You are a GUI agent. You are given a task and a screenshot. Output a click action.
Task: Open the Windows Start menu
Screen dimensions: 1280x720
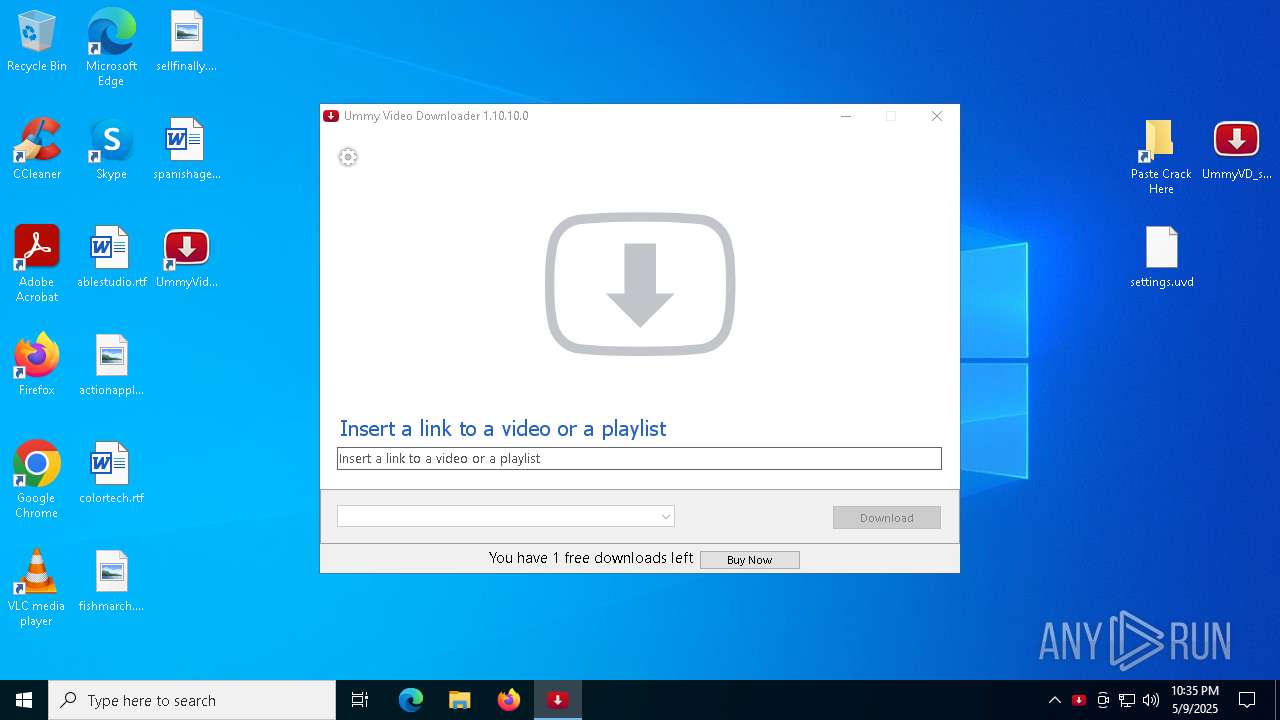tap(24, 700)
